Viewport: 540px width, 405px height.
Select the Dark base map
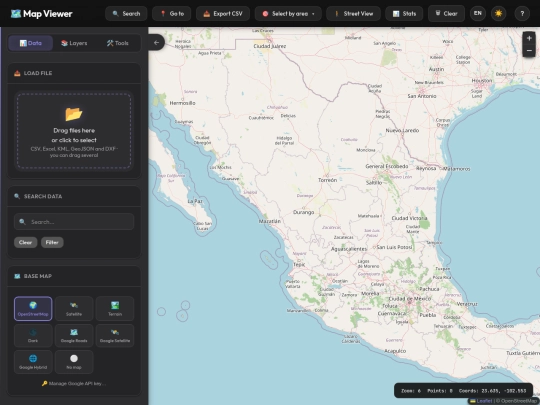click(33, 335)
